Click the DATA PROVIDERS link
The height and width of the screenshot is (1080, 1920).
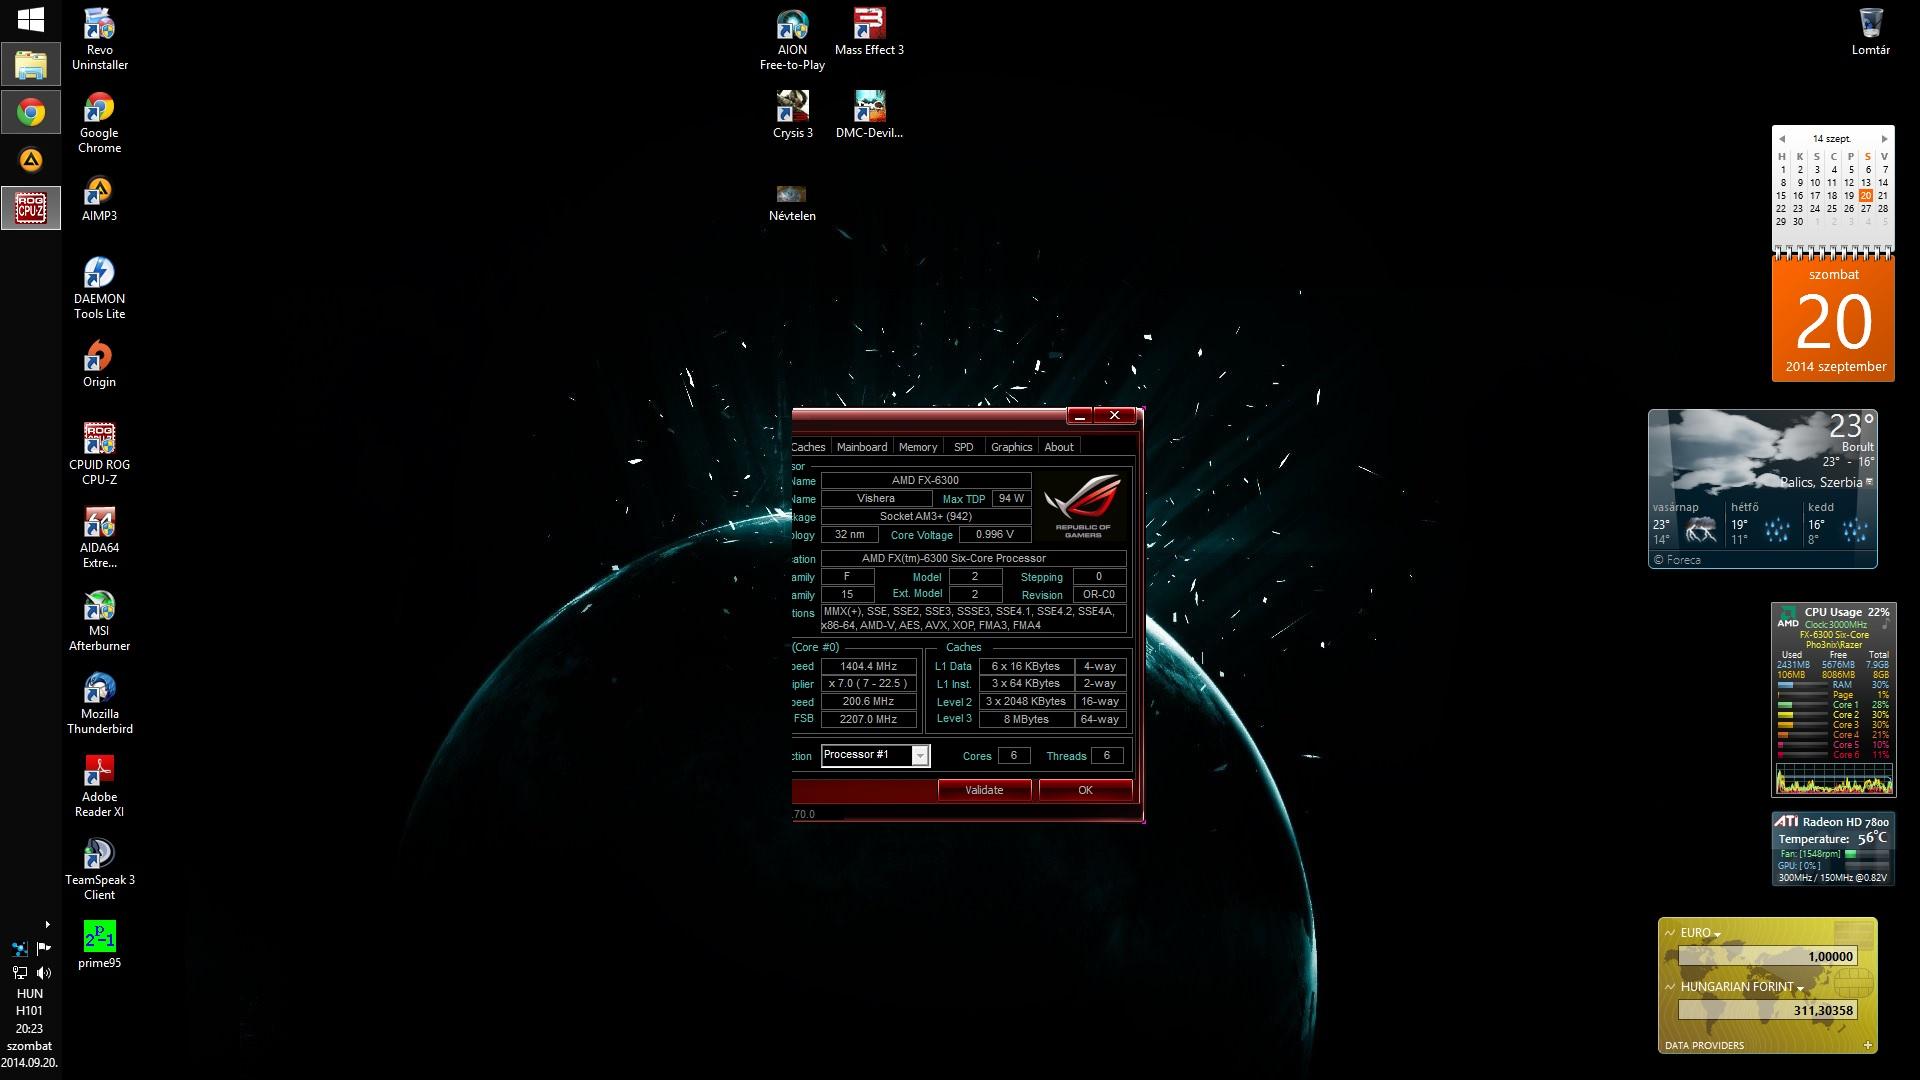click(x=1704, y=1045)
